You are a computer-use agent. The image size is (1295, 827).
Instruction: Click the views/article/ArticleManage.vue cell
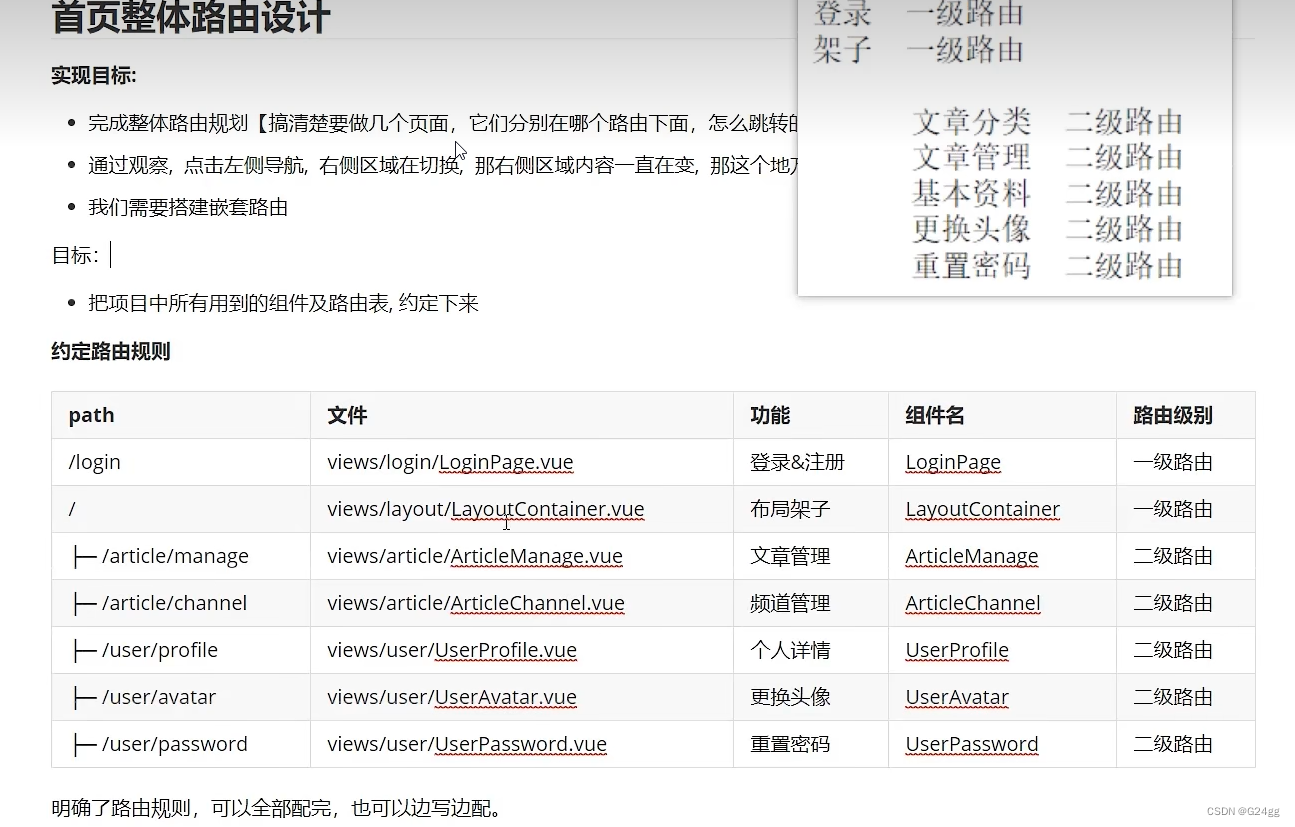[522, 556]
